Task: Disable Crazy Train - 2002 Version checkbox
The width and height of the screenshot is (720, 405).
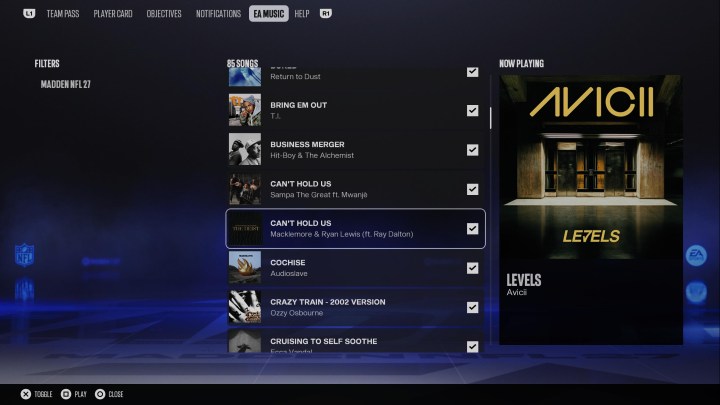Action: [x=472, y=307]
